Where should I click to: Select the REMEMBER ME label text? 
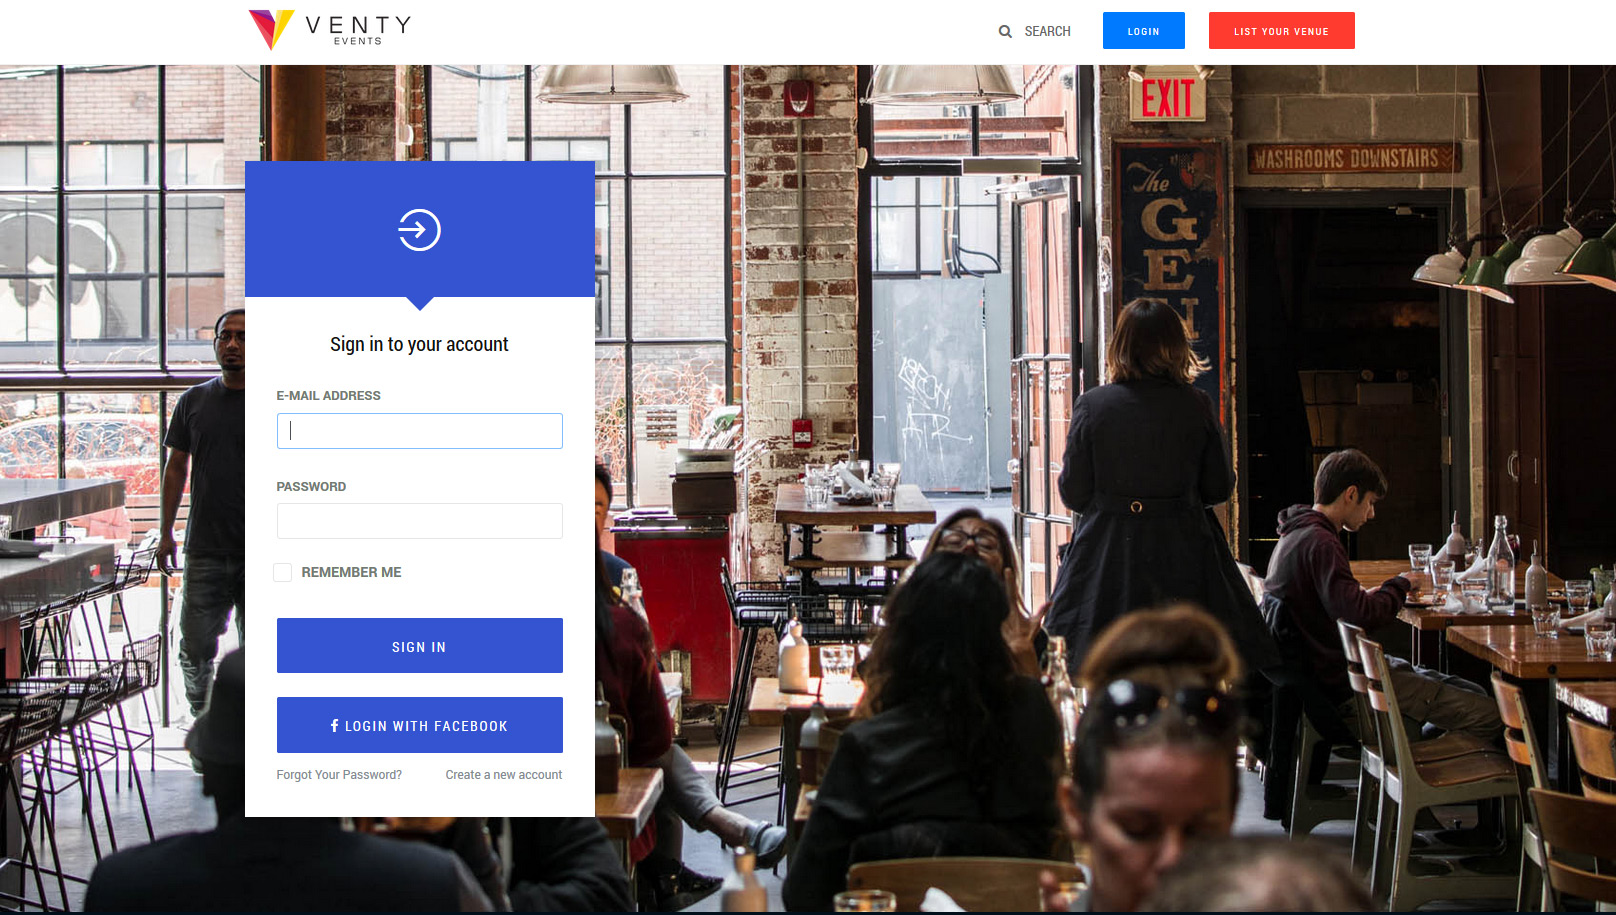pyautogui.click(x=351, y=572)
